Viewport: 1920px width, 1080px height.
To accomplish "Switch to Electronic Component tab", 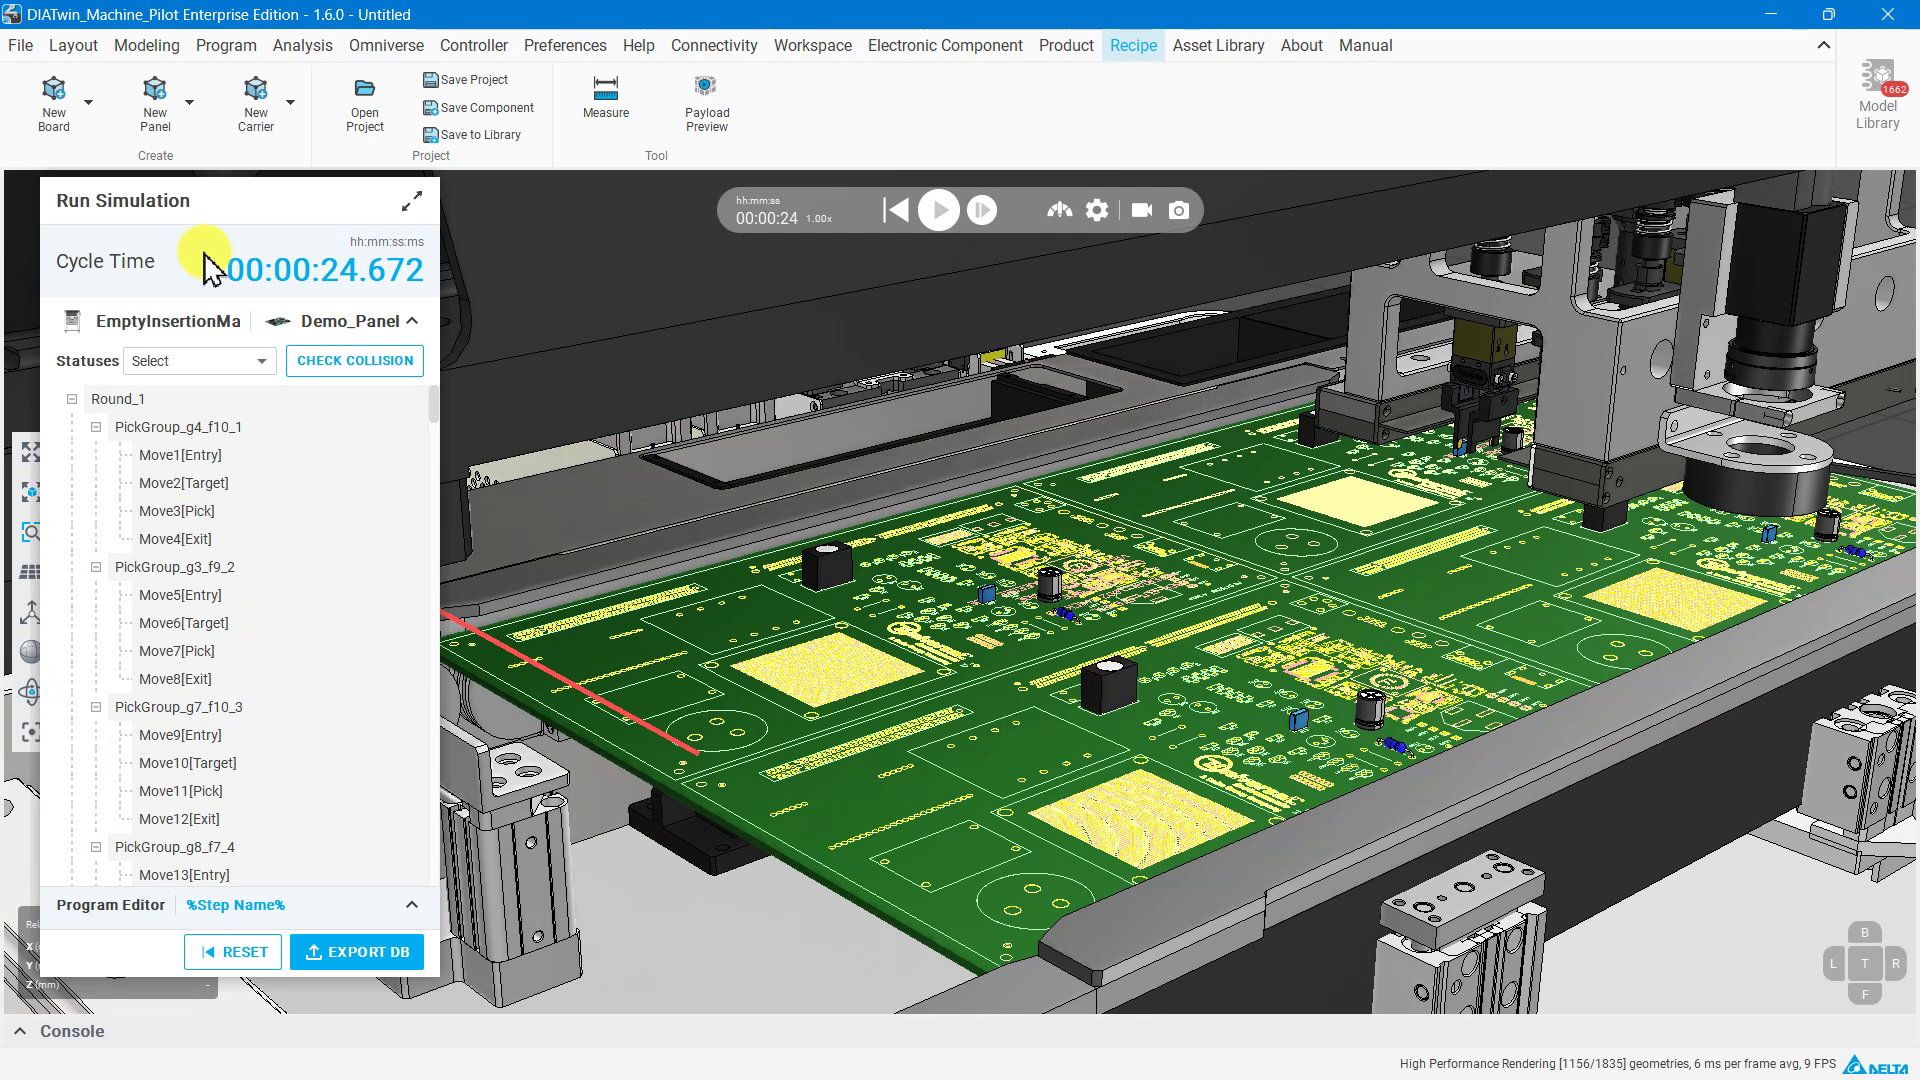I will 945,45.
